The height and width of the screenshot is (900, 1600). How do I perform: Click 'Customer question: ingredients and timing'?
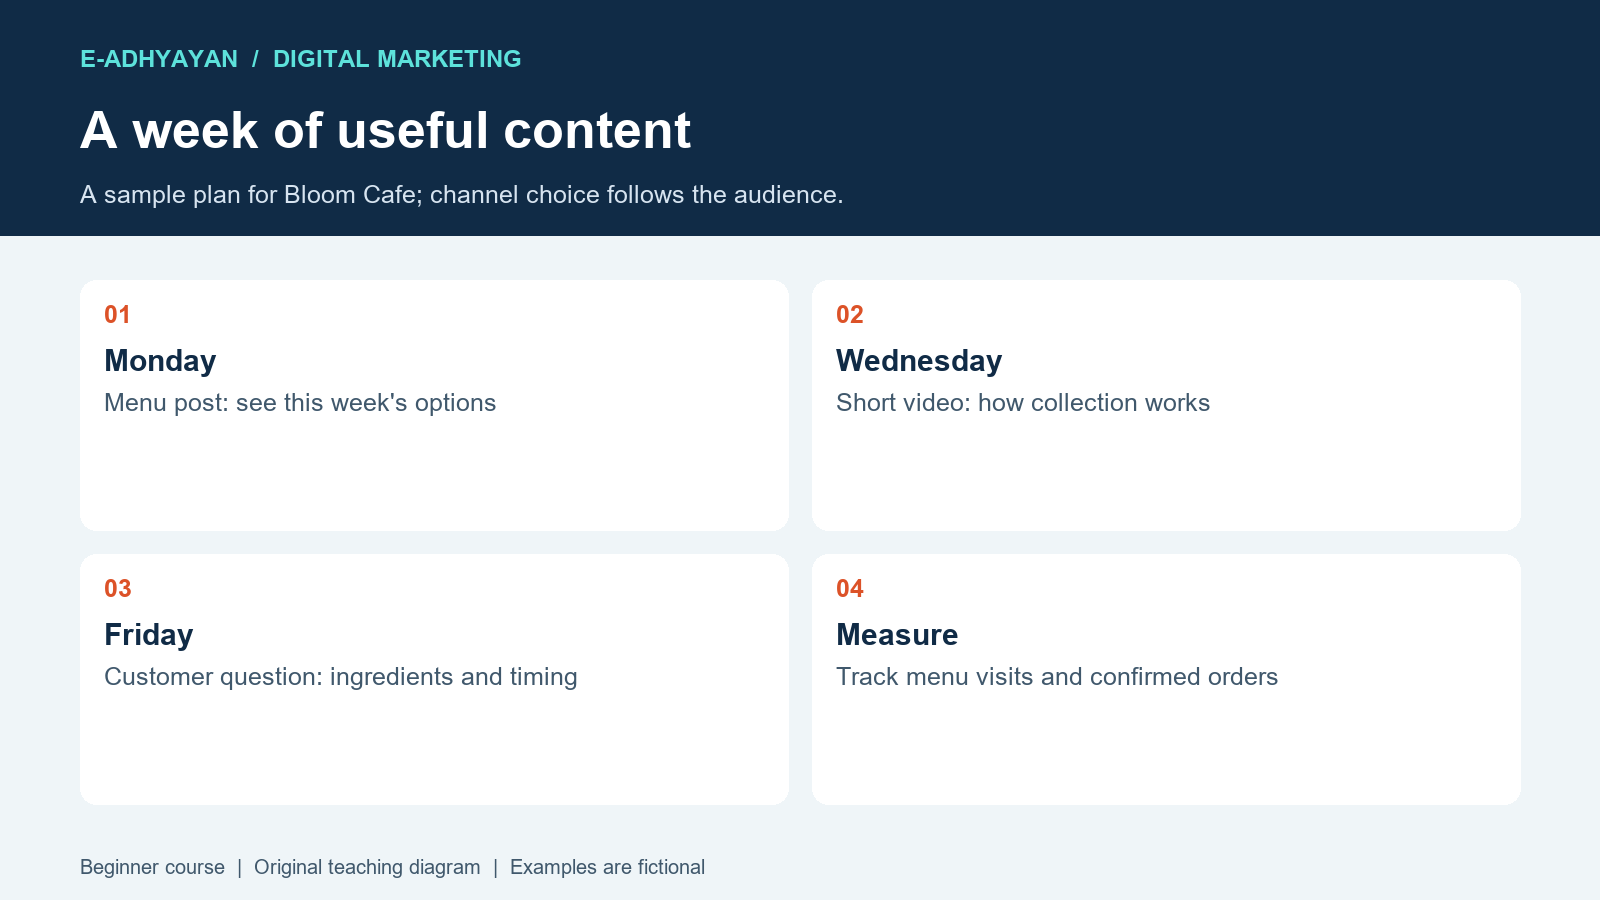pyautogui.click(x=341, y=677)
